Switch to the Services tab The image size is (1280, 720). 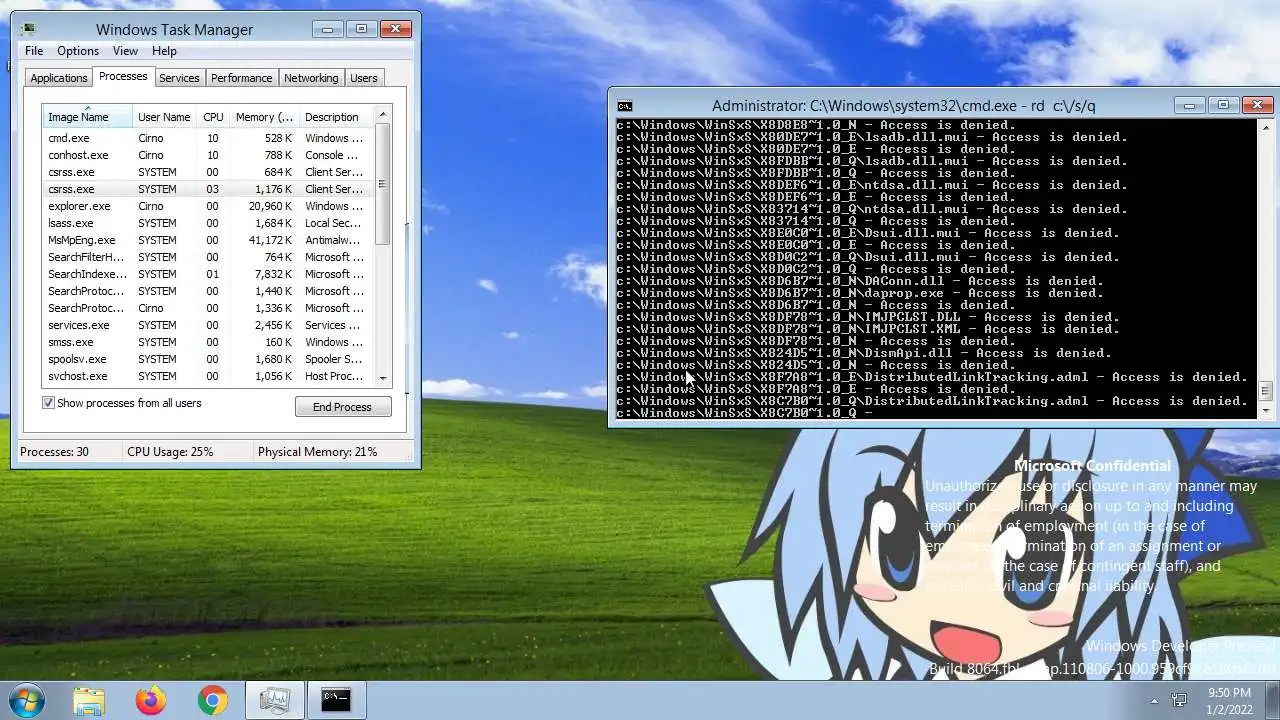tap(179, 78)
